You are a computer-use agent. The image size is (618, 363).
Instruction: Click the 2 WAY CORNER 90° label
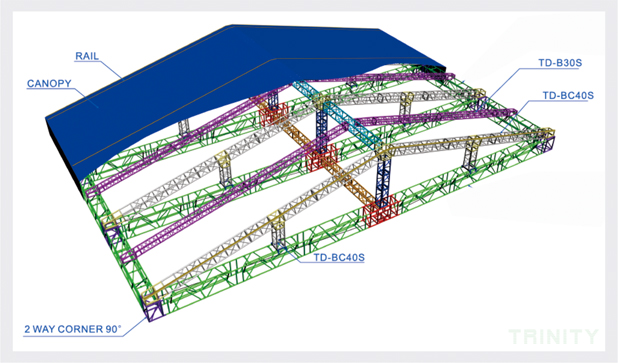[x=73, y=329]
